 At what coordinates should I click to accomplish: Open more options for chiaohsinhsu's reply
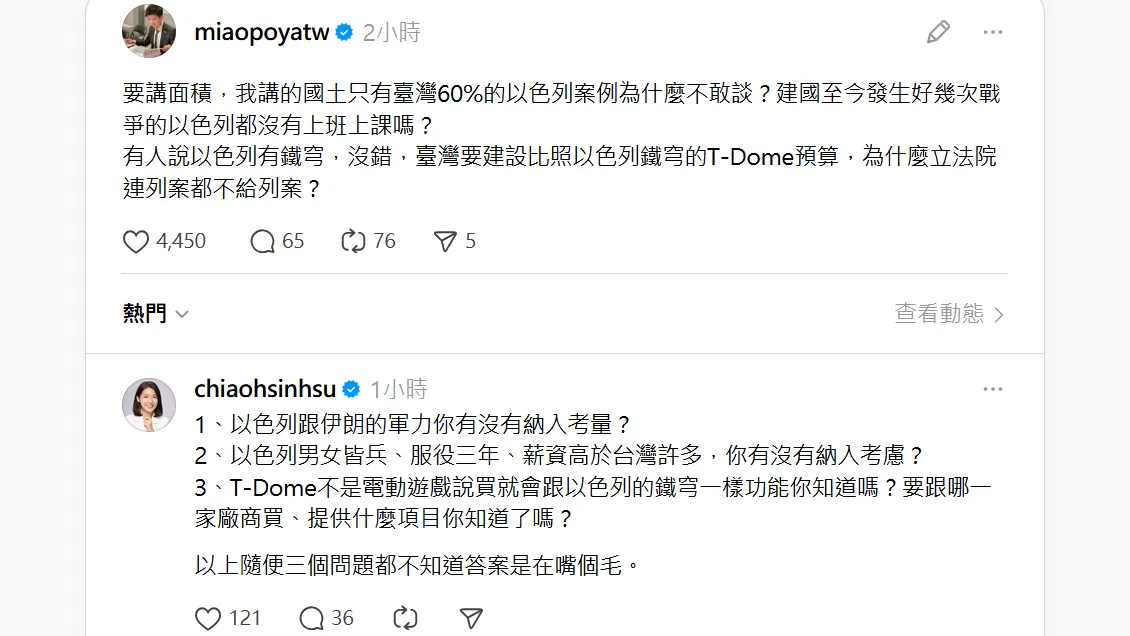pos(992,389)
